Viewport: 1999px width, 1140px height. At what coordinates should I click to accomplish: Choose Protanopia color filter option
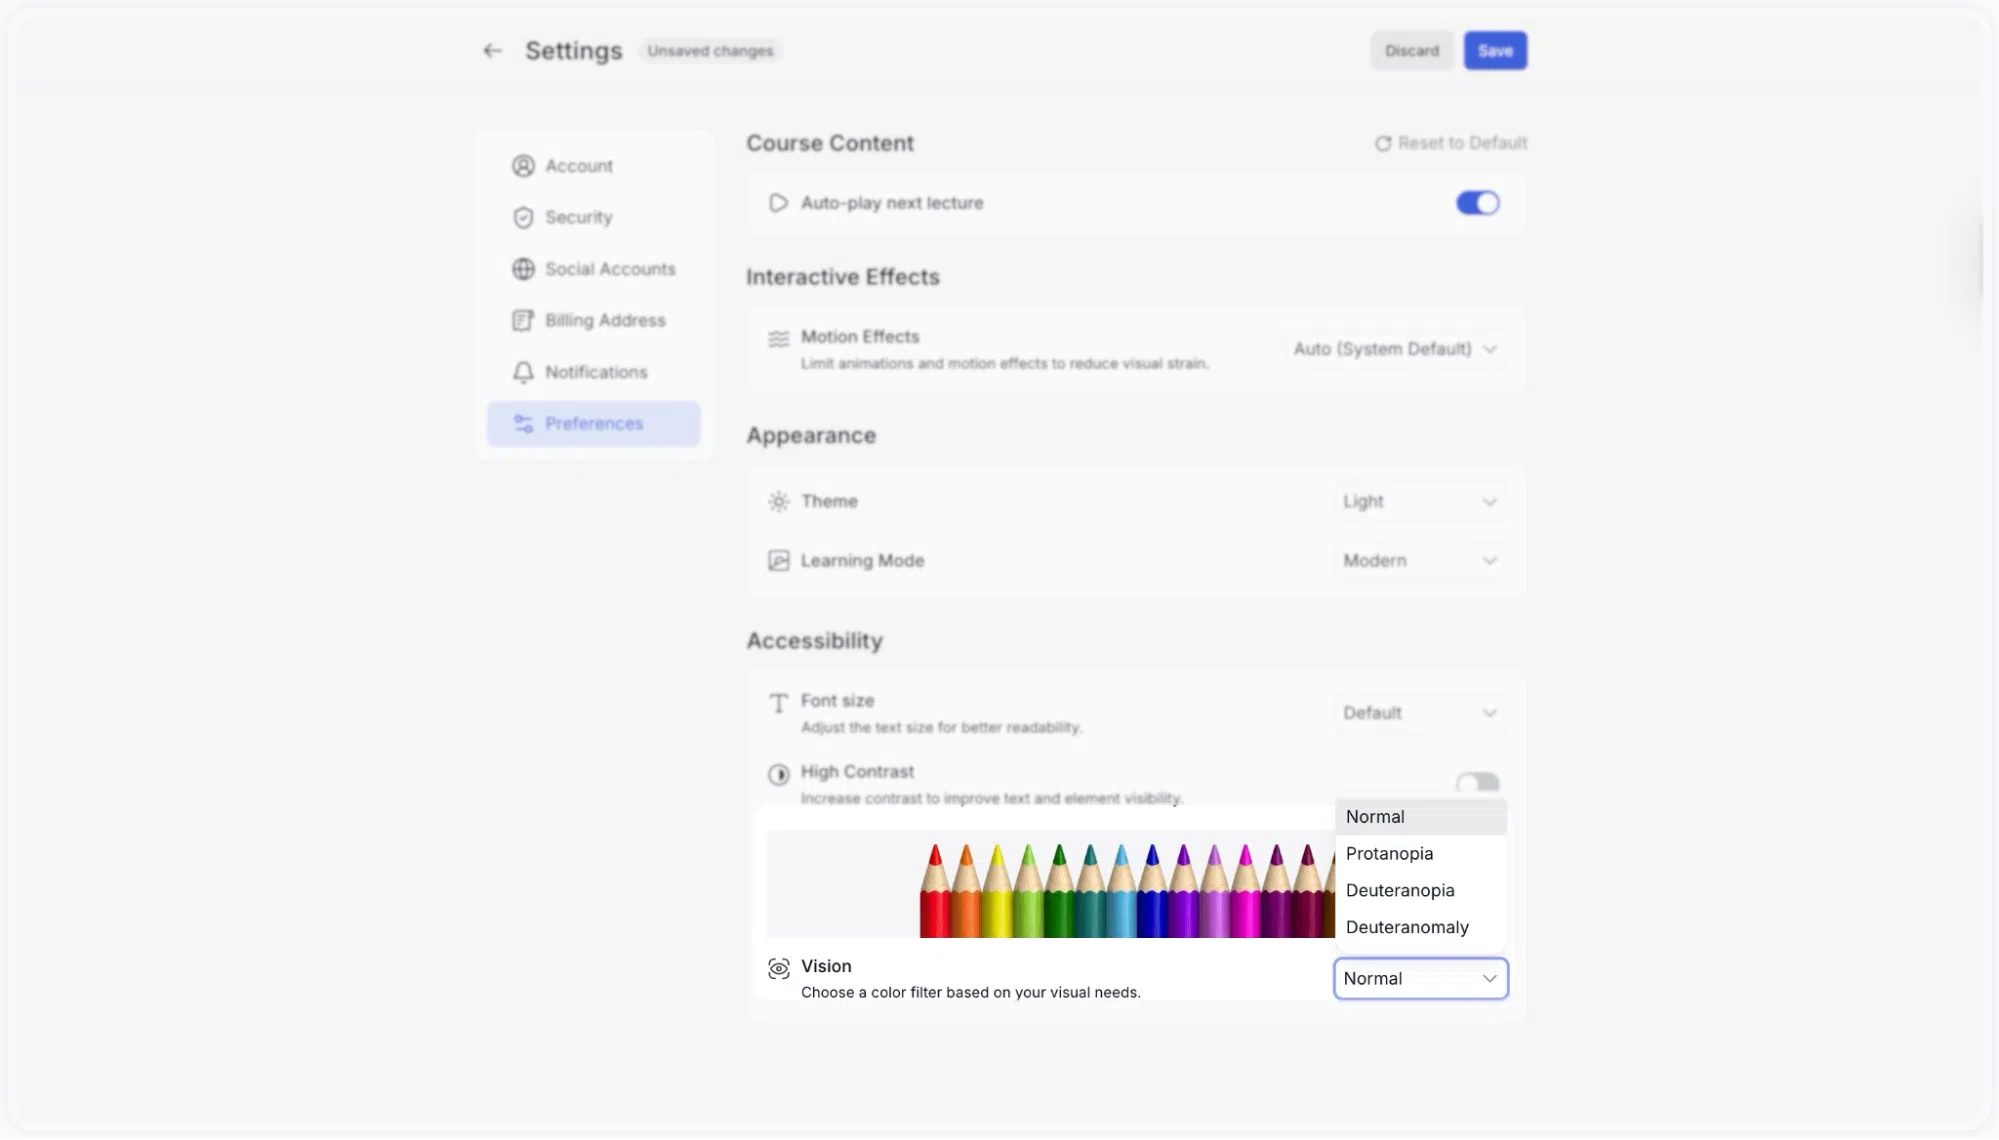coord(1420,854)
